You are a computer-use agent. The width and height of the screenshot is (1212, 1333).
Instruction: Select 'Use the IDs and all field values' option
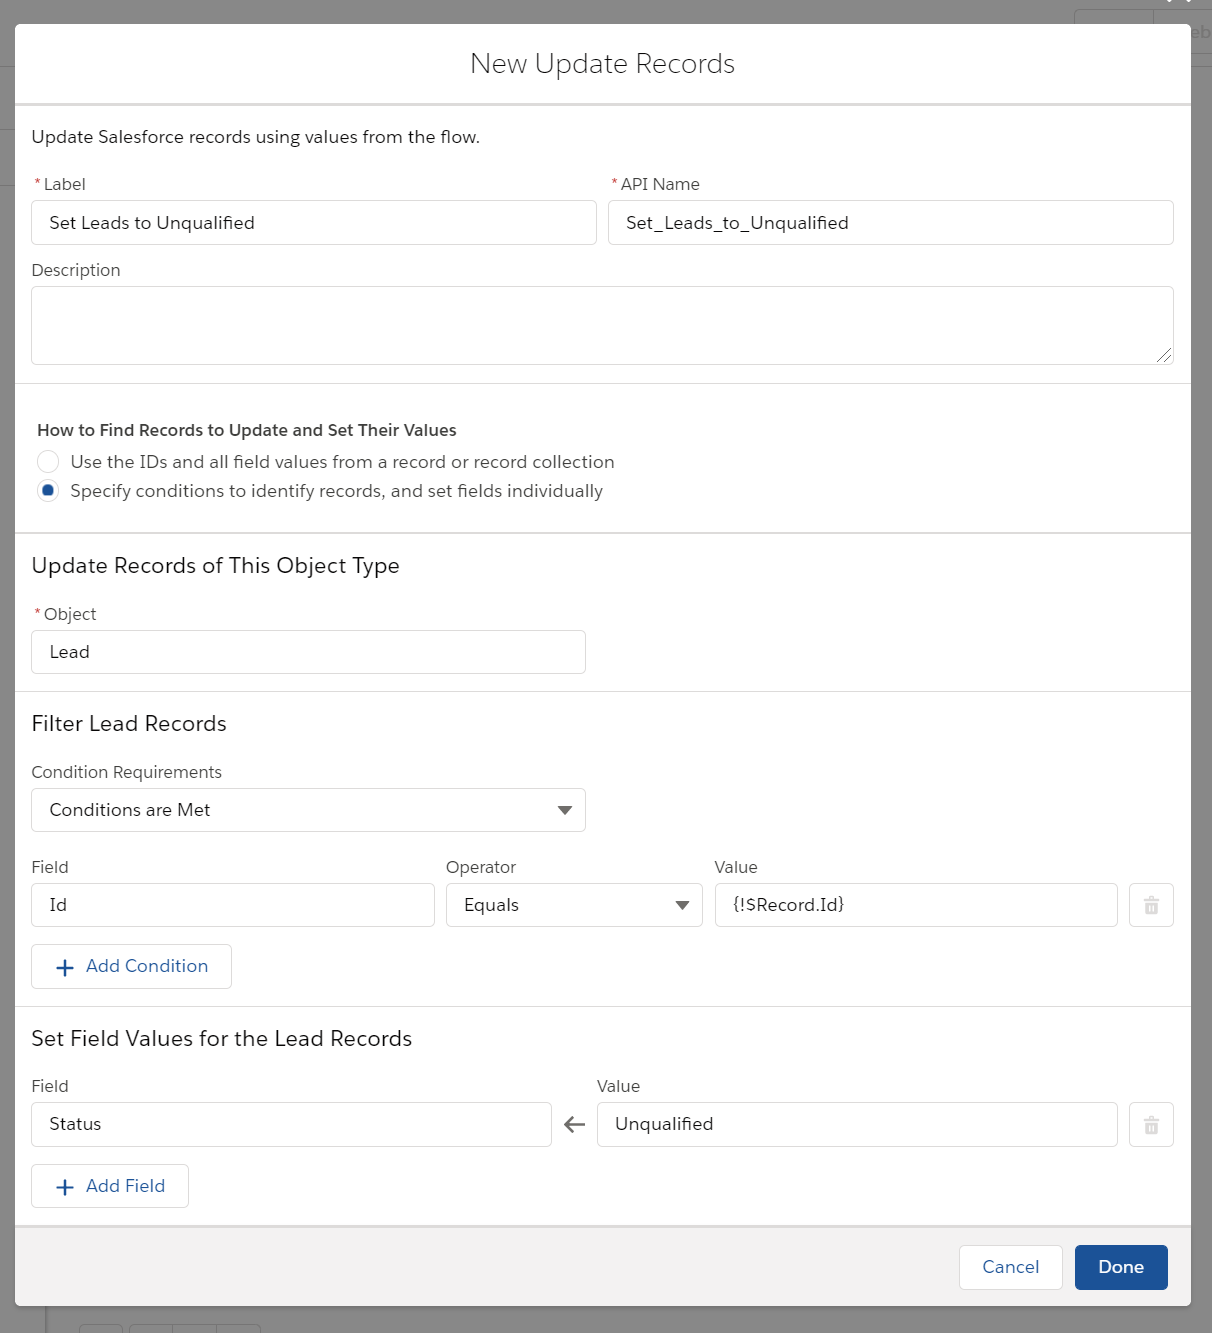[x=48, y=461]
